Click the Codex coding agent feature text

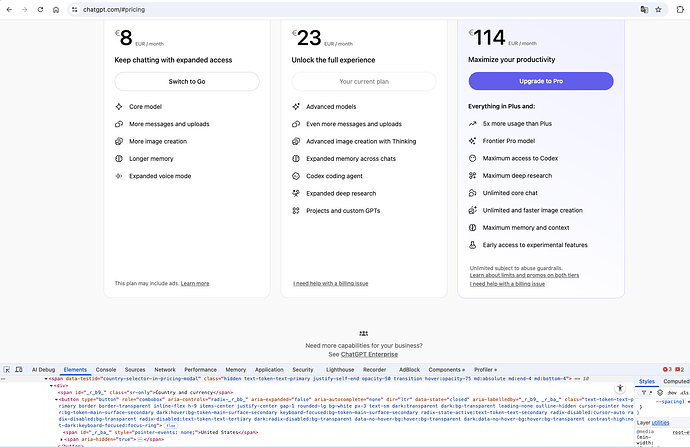pyautogui.click(x=334, y=176)
